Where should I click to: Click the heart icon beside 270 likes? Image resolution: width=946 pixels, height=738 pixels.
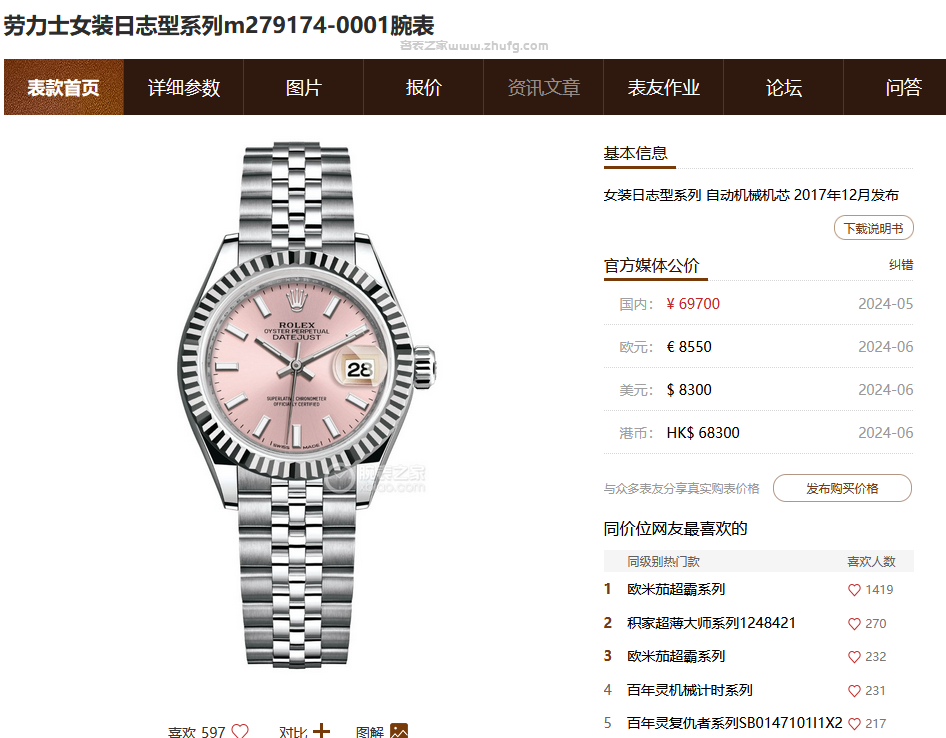[854, 624]
